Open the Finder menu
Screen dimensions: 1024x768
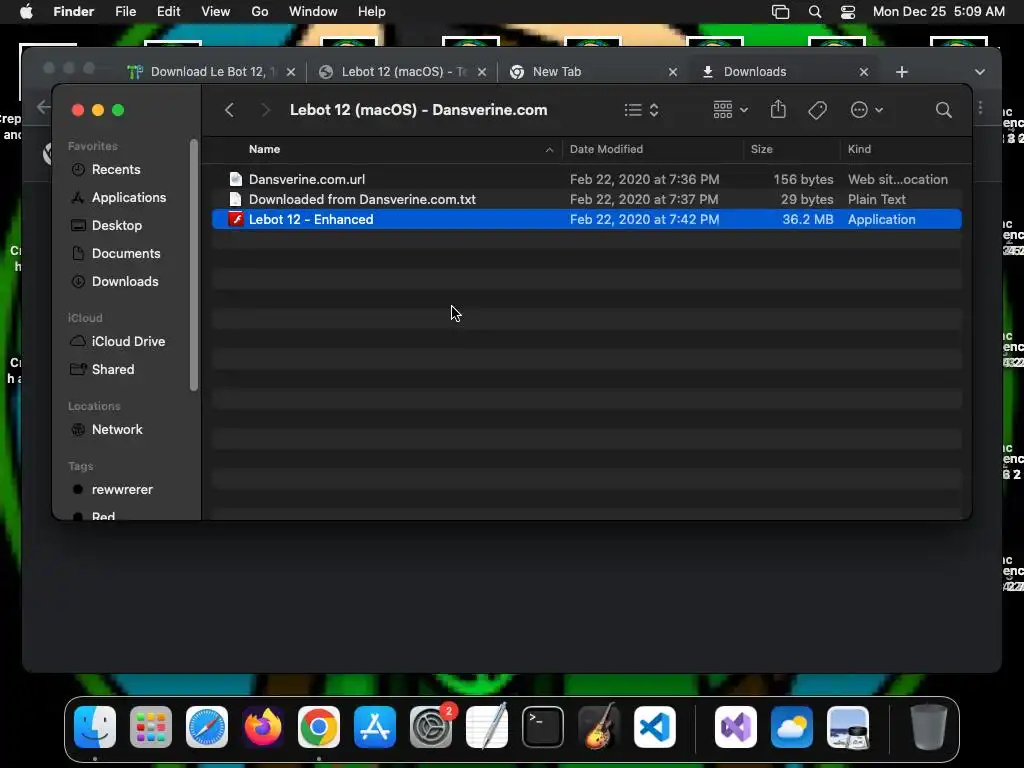[x=74, y=12]
